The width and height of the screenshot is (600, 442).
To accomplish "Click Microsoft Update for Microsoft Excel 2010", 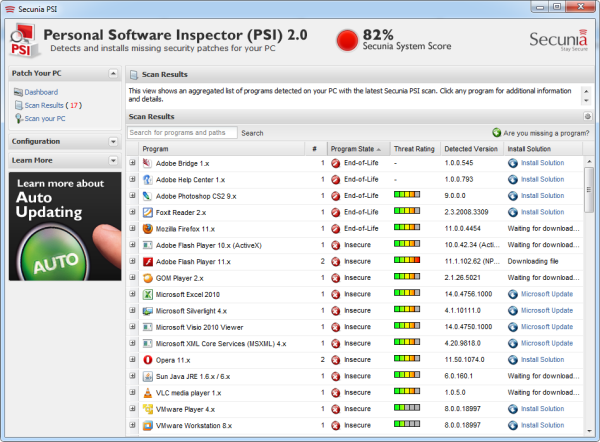I will (x=547, y=294).
